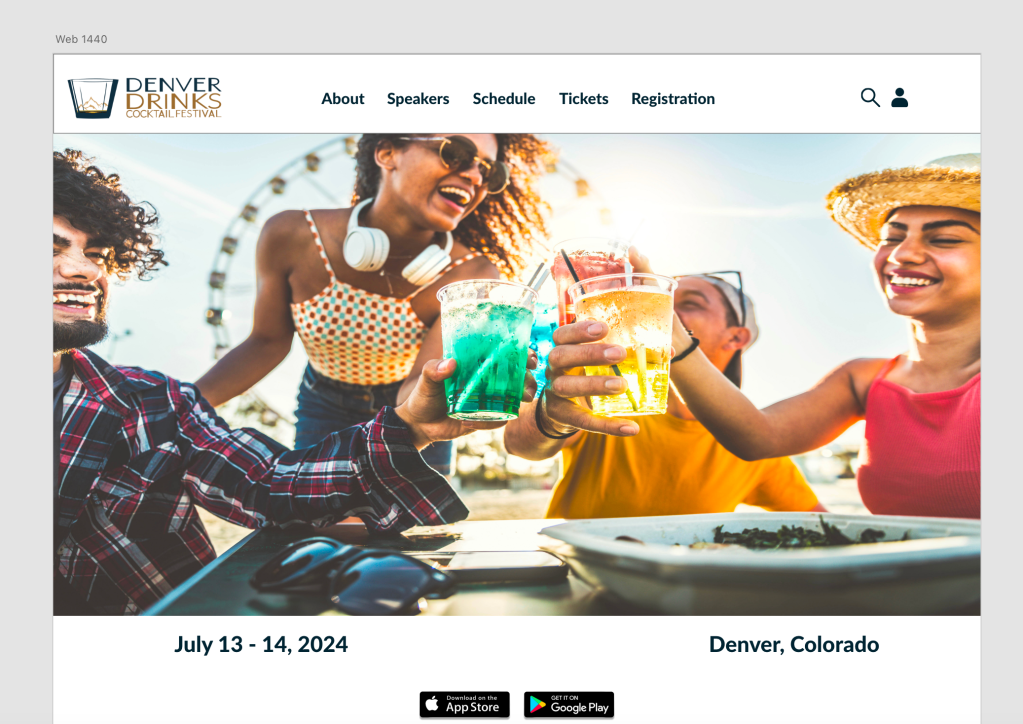Screen dimensions: 1023x724
Task: Open the search magnifier icon
Action: point(870,98)
